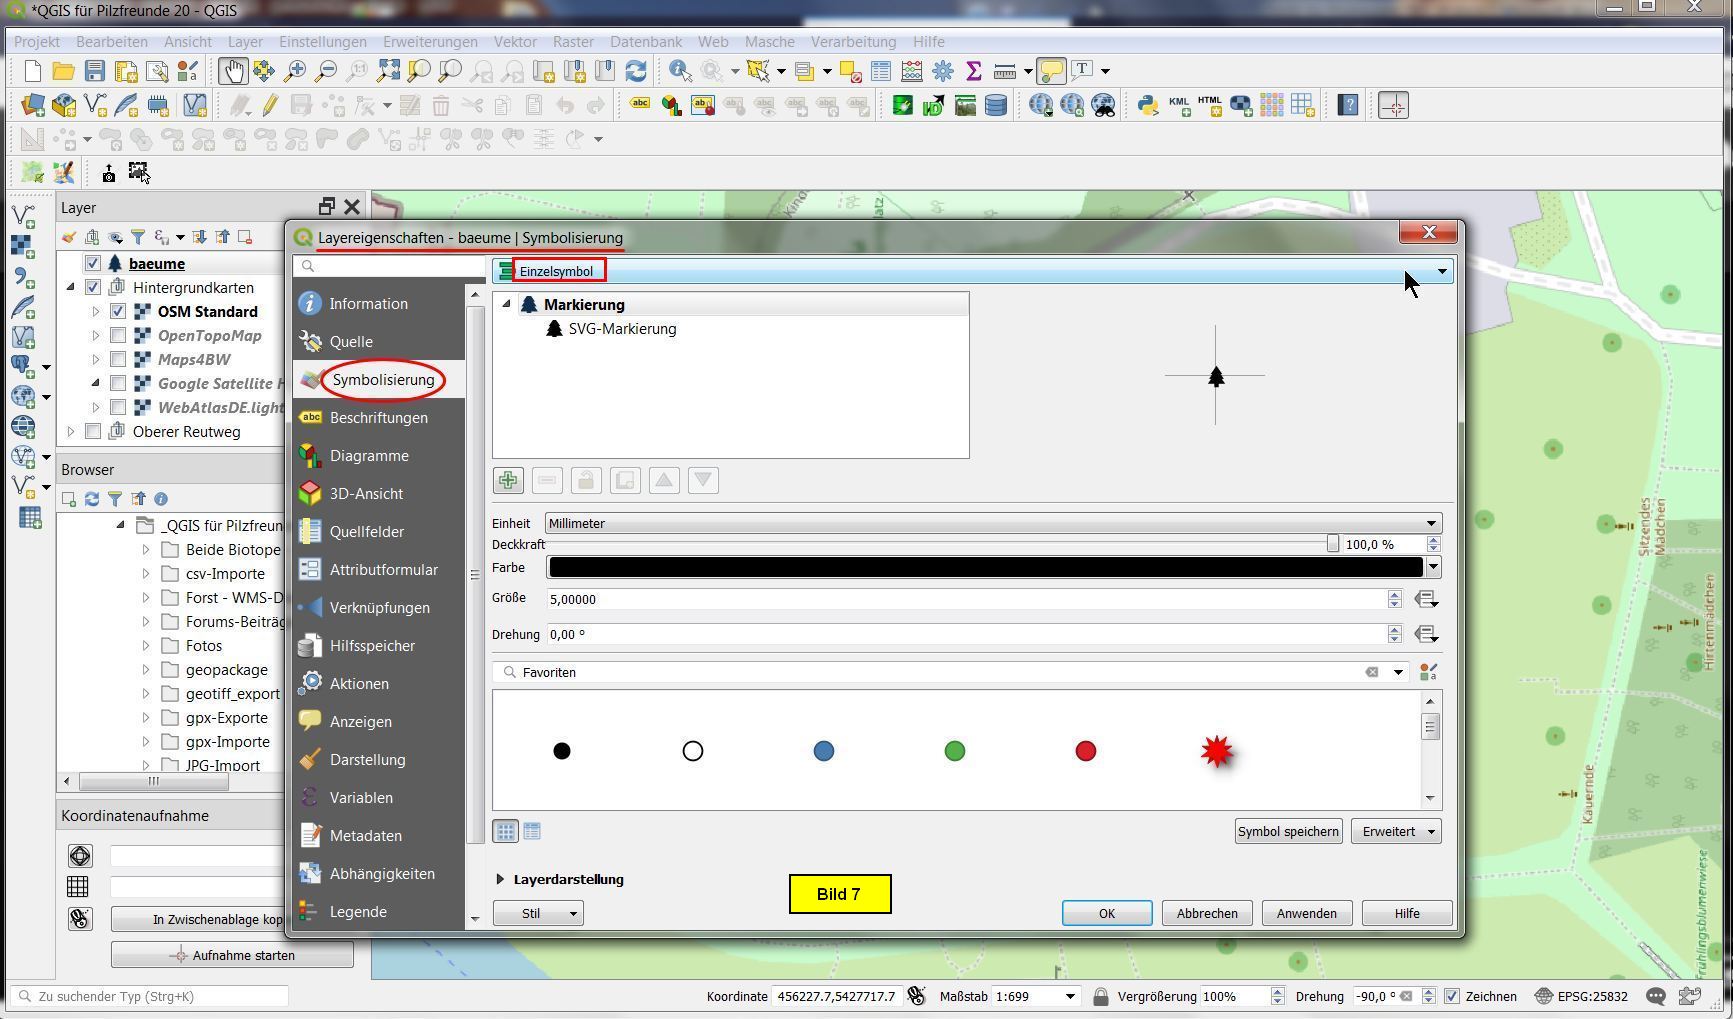Toggle visibility checkbox of baeume layer
Image resolution: width=1733 pixels, height=1019 pixels.
(93, 264)
